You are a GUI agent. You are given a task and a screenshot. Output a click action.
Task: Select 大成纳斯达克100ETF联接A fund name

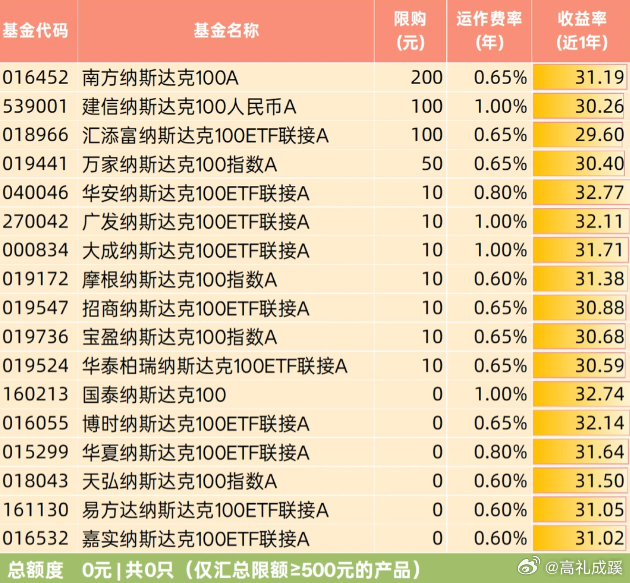196,251
